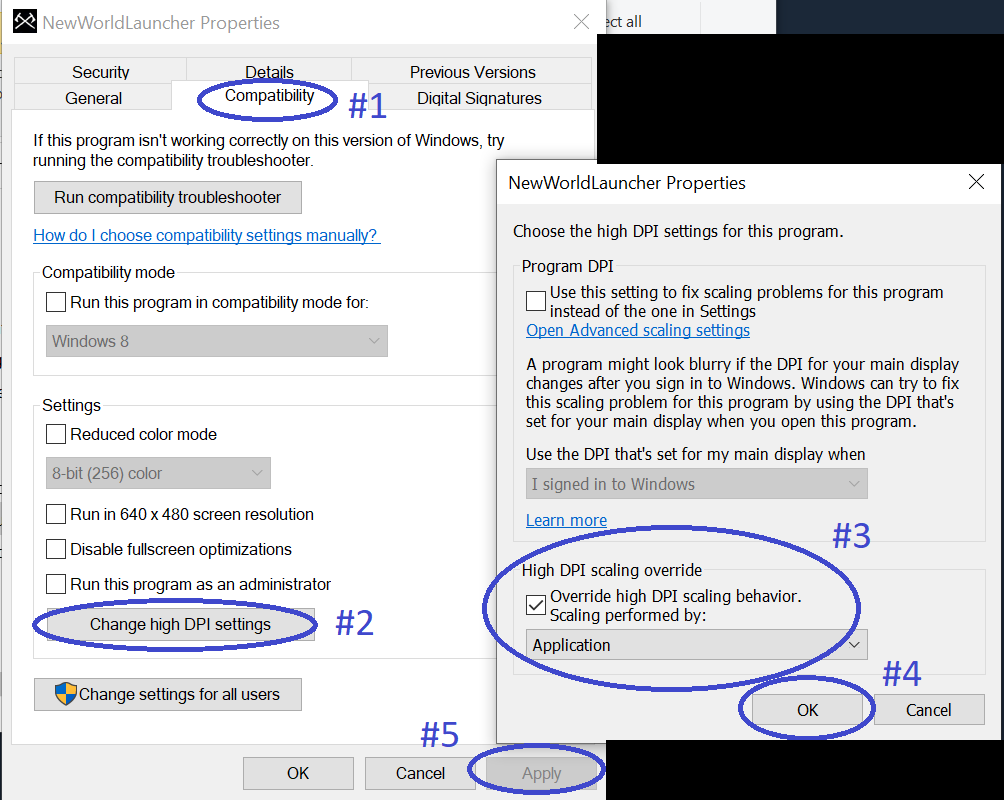Image resolution: width=1004 pixels, height=800 pixels.
Task: Close the high DPI settings dialog
Action: (977, 182)
